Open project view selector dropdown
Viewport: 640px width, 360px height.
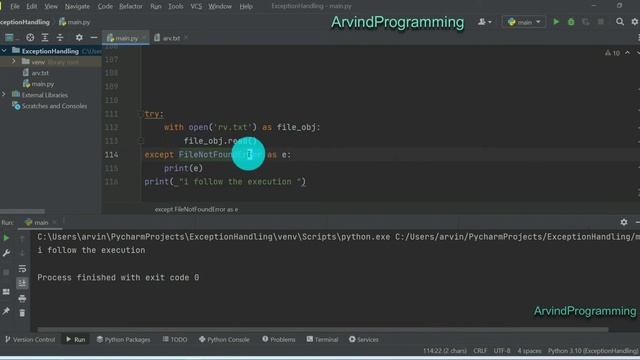[x=10, y=38]
